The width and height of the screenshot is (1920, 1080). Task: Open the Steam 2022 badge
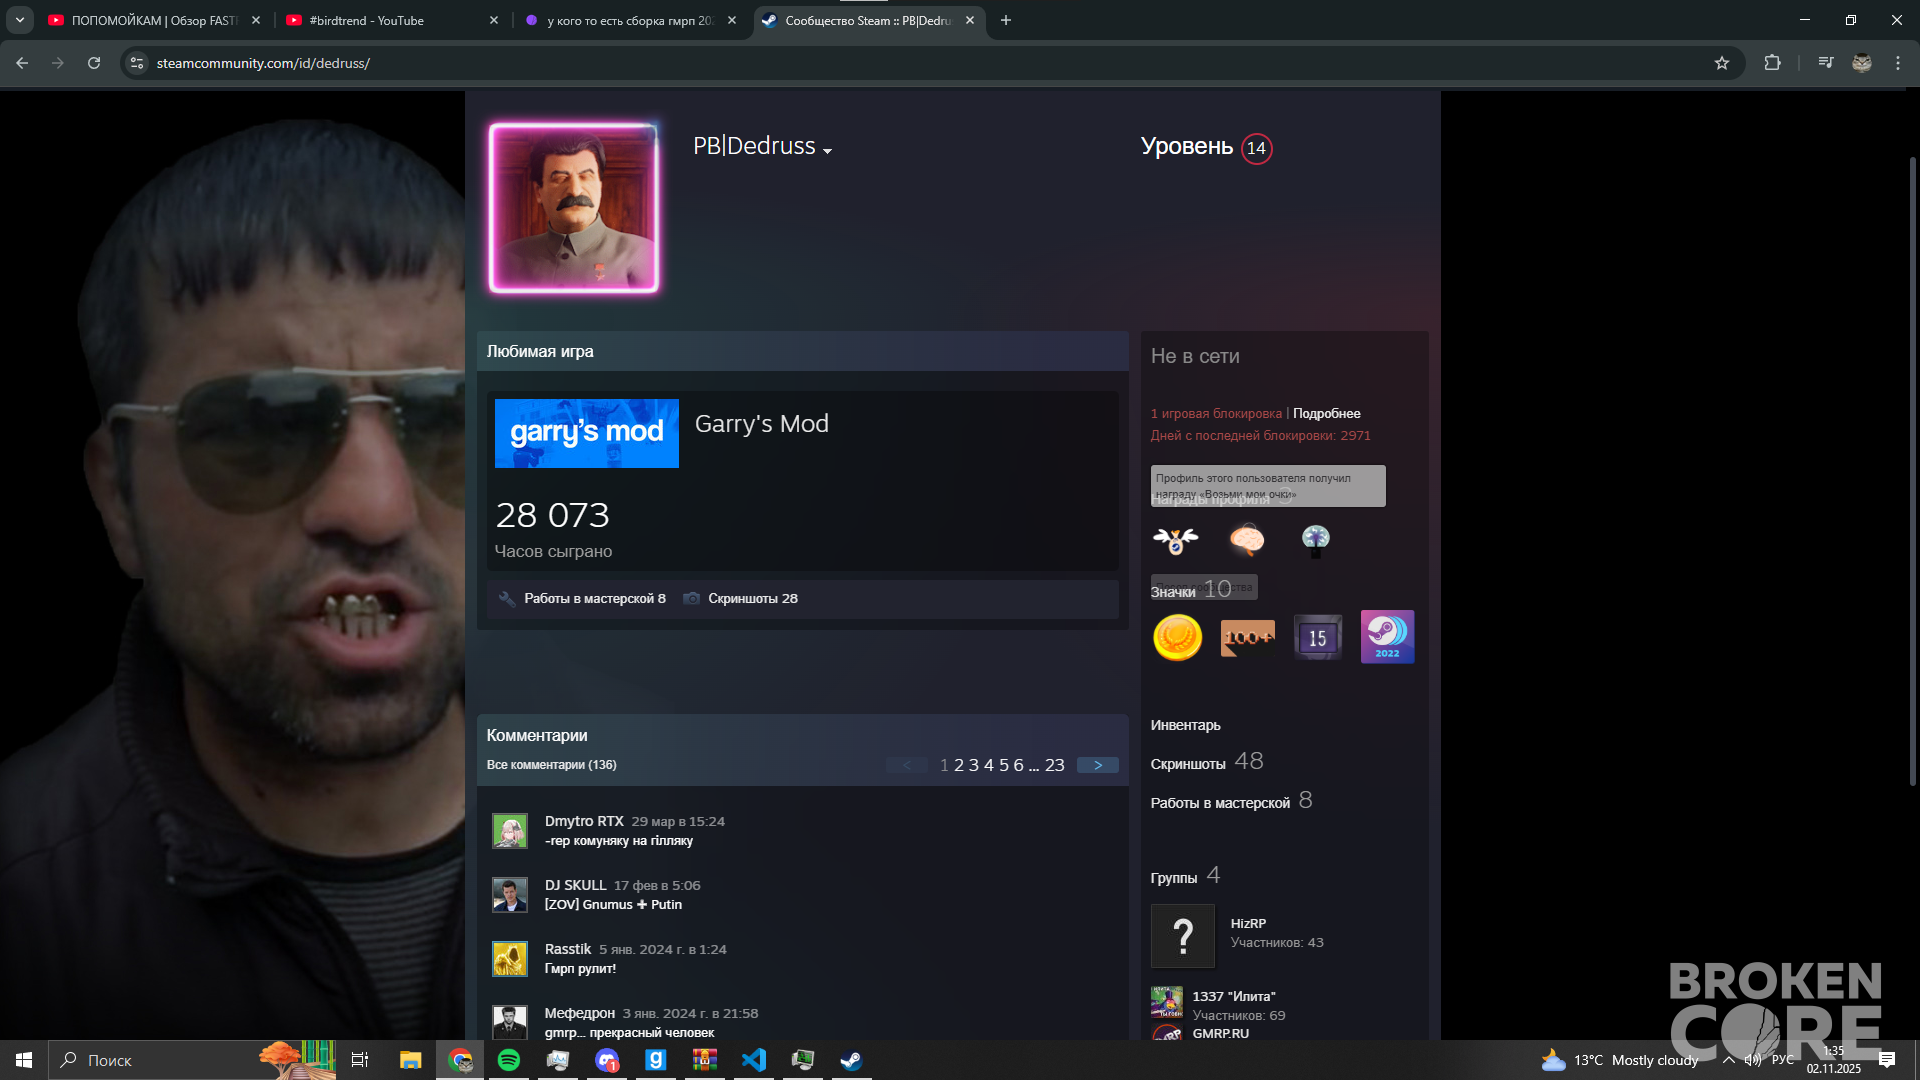coord(1388,637)
